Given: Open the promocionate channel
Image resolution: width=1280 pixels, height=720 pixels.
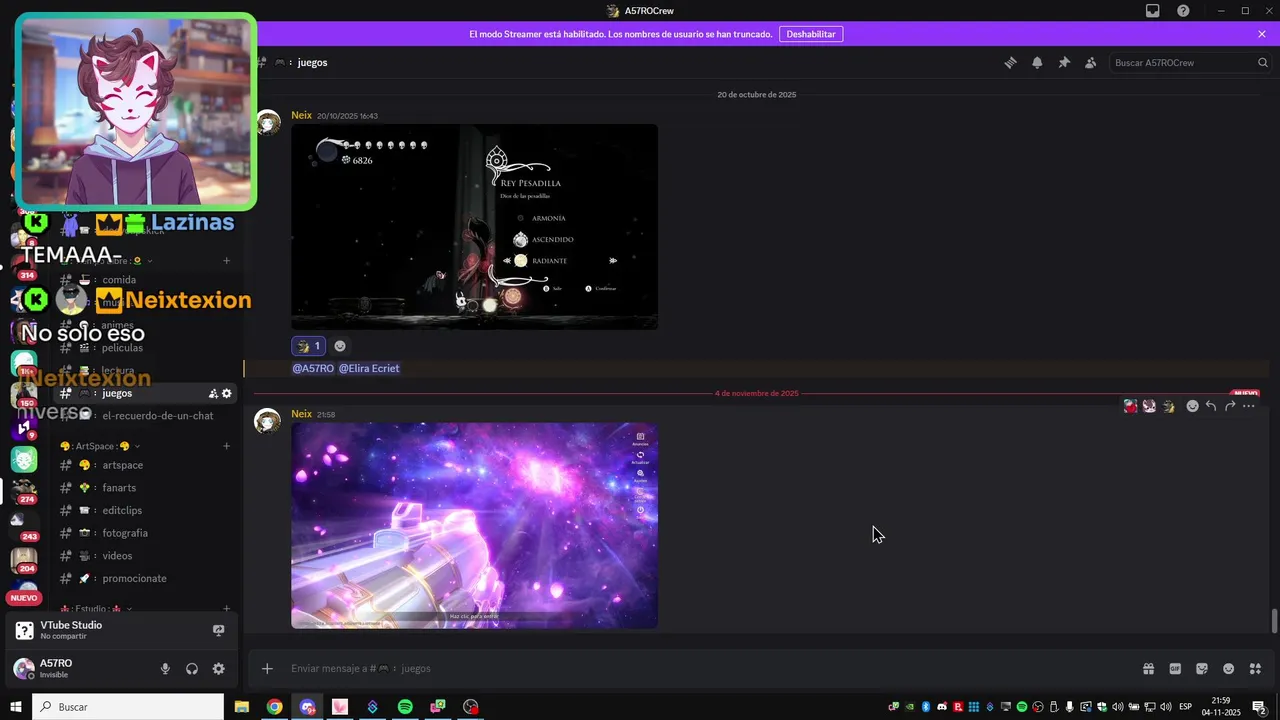Looking at the screenshot, I should click(x=146, y=578).
